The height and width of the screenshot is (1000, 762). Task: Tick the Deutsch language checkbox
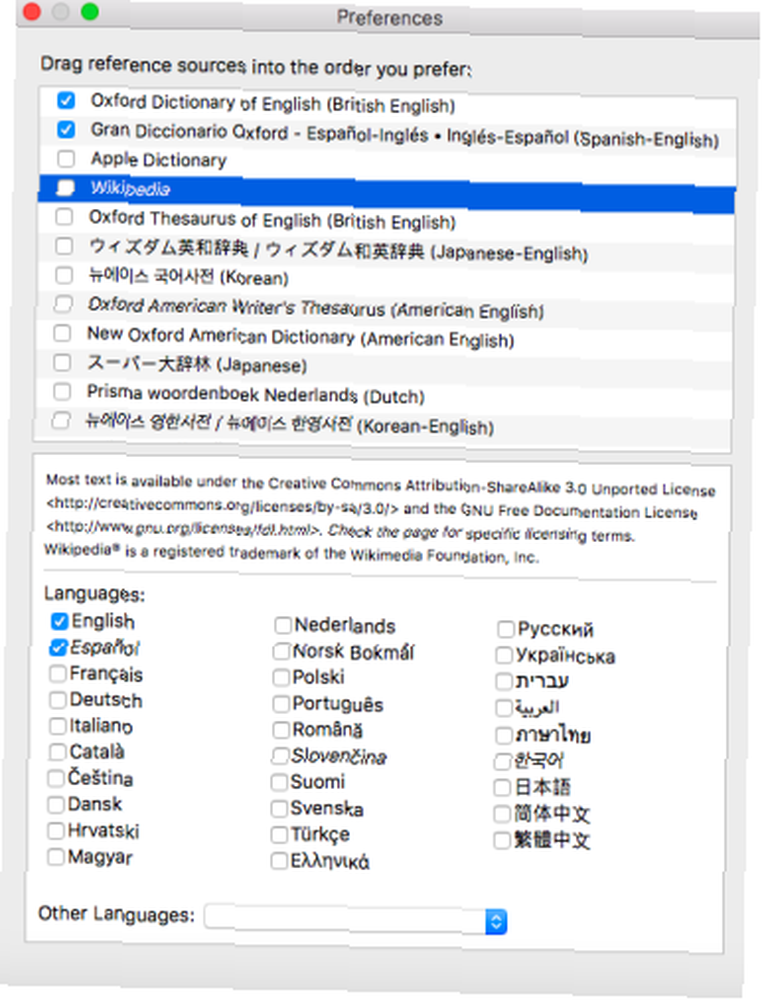(58, 700)
